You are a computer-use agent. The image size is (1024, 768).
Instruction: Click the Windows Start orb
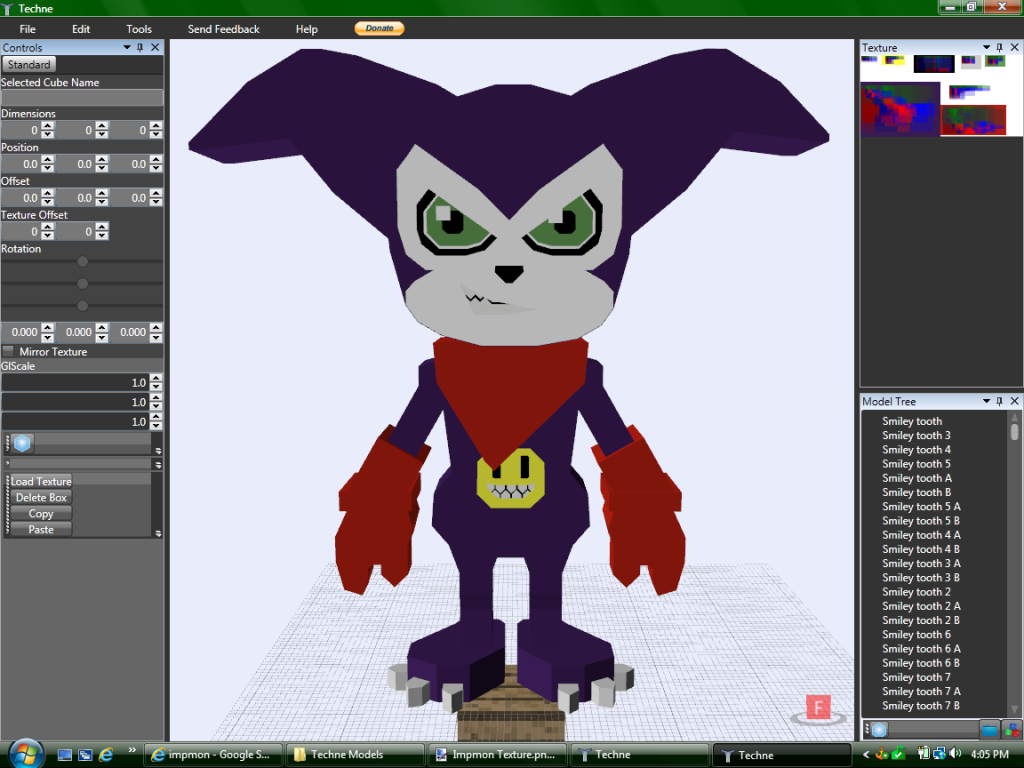(26, 754)
